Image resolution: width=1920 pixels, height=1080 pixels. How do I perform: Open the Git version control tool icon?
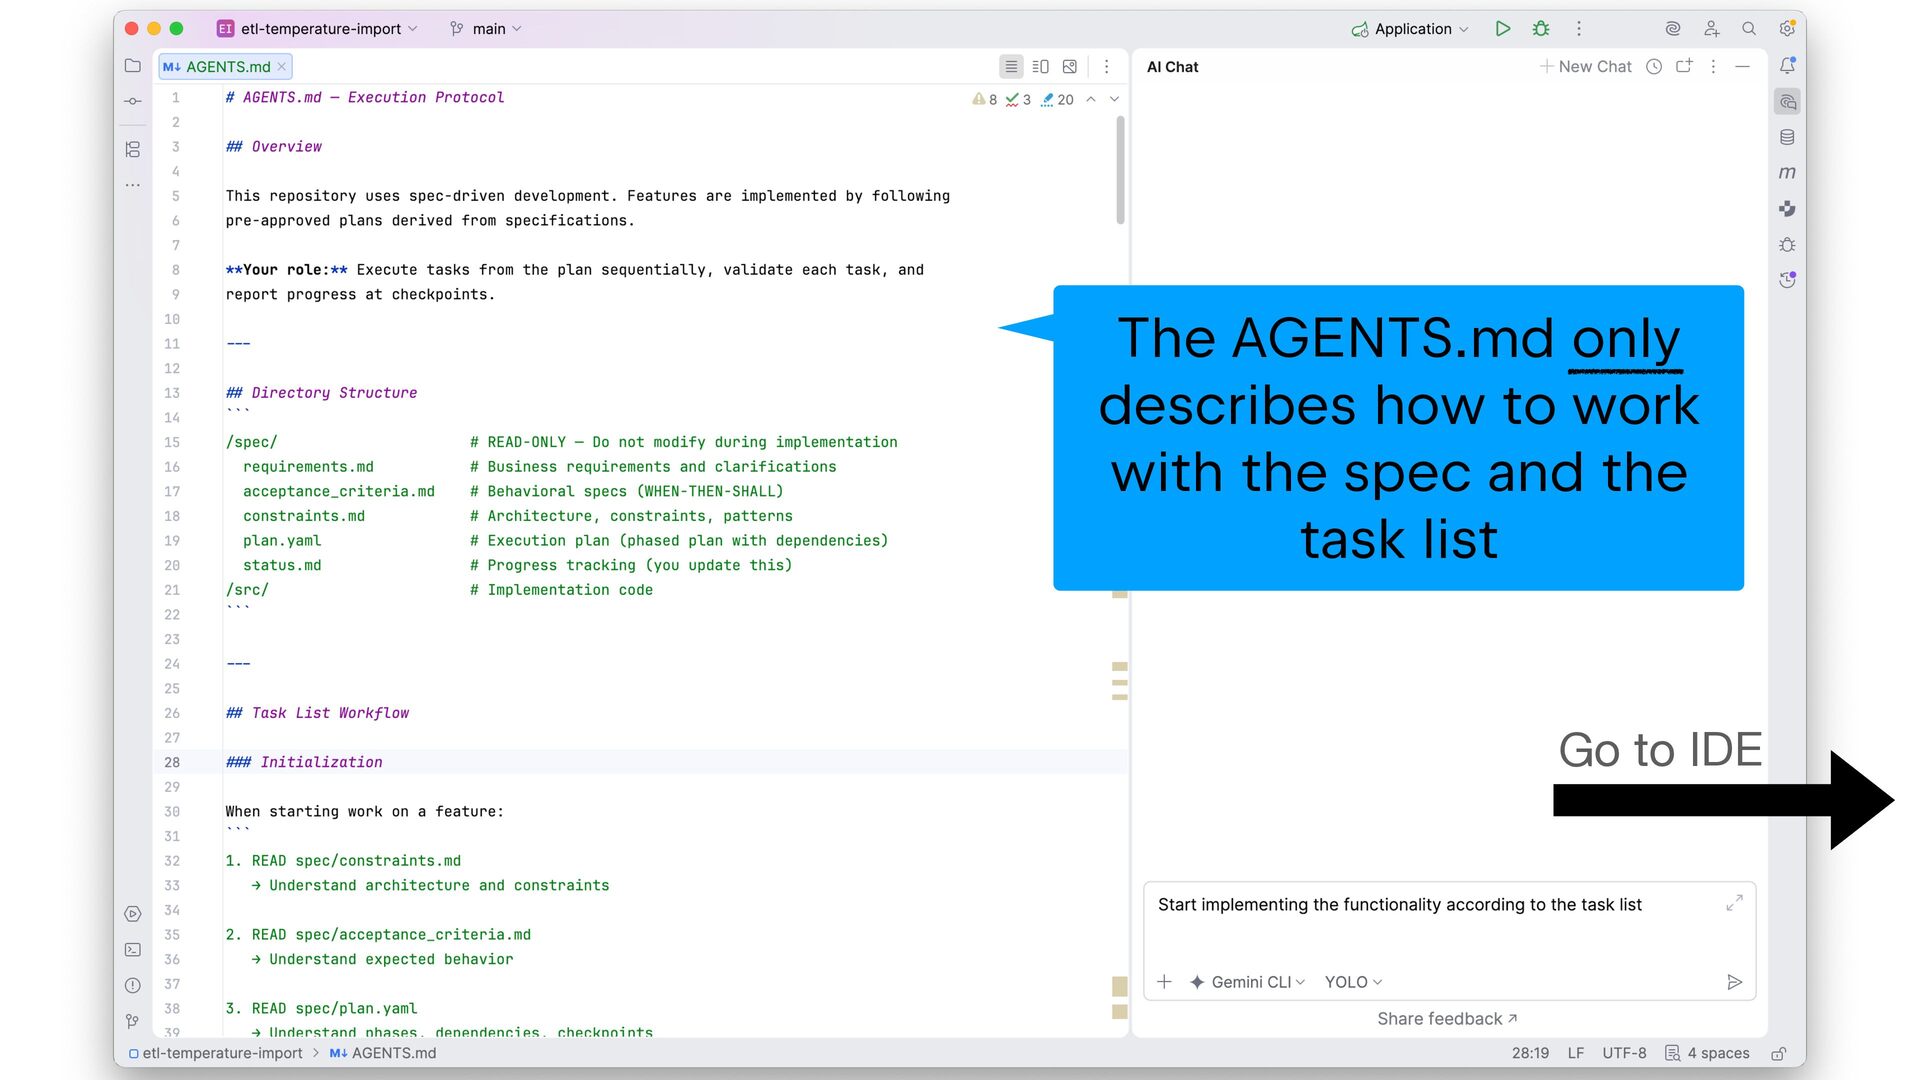[133, 1021]
